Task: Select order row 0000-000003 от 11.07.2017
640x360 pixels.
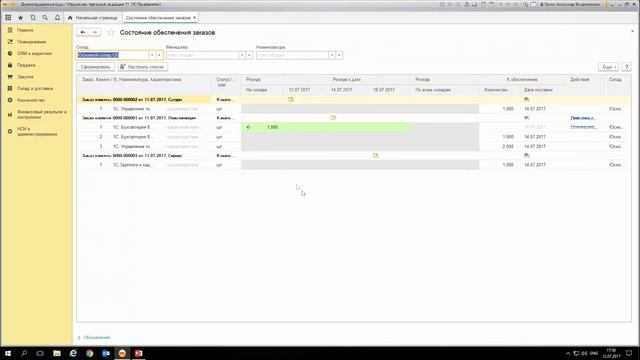Action: point(132,156)
